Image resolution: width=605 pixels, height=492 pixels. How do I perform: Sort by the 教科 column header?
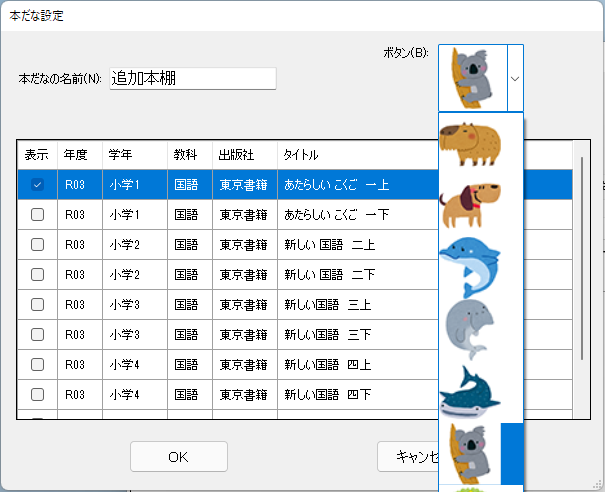coord(190,155)
